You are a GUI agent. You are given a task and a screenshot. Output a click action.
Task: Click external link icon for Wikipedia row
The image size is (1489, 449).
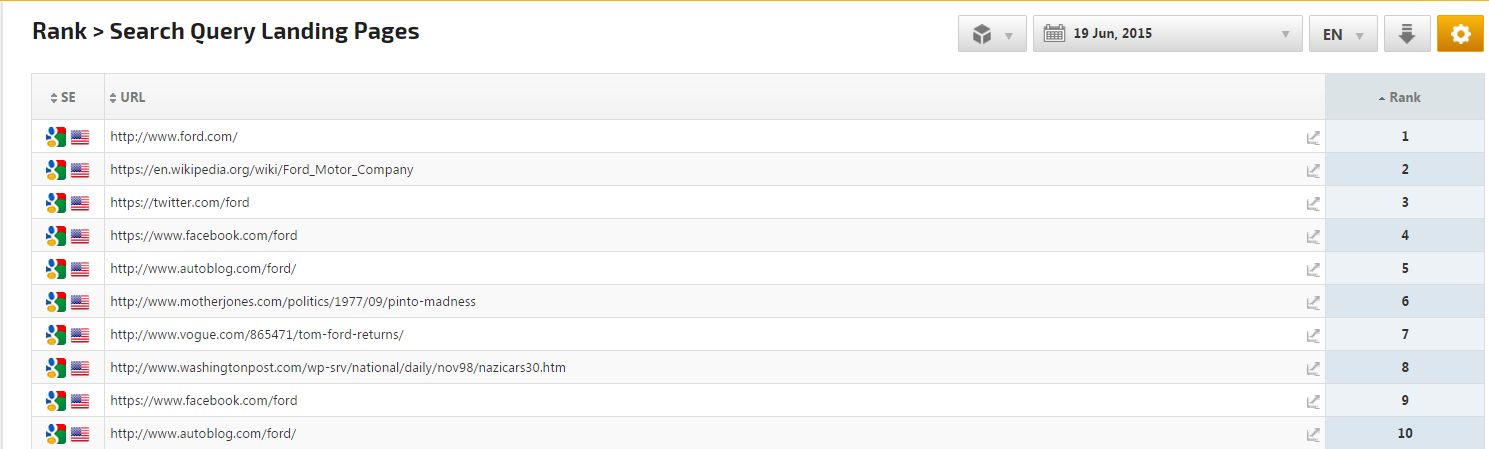(1313, 170)
